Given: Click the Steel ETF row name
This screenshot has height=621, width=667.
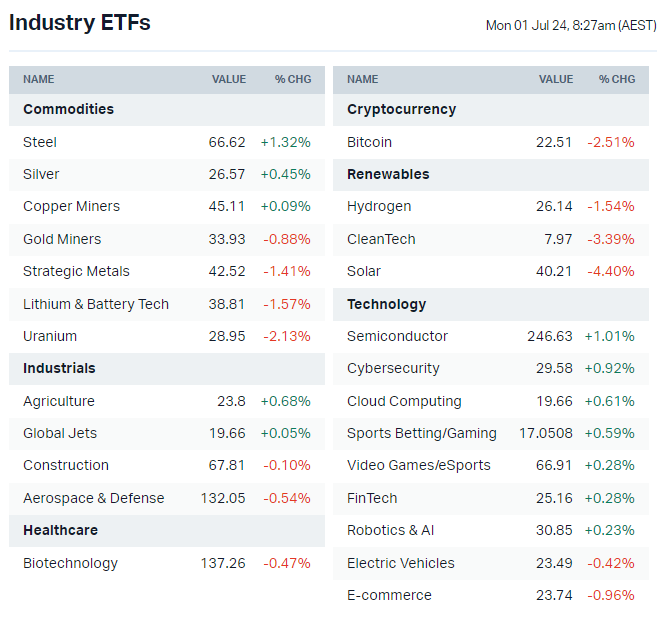Looking at the screenshot, I should (40, 142).
